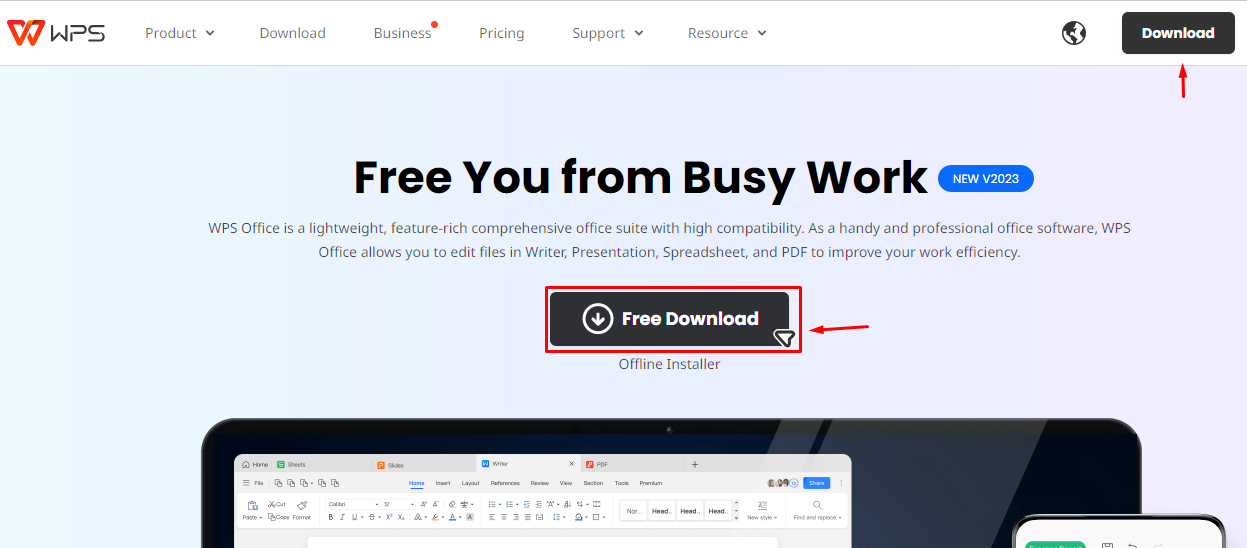
Task: Toggle Underline formatting
Action: click(x=355, y=517)
